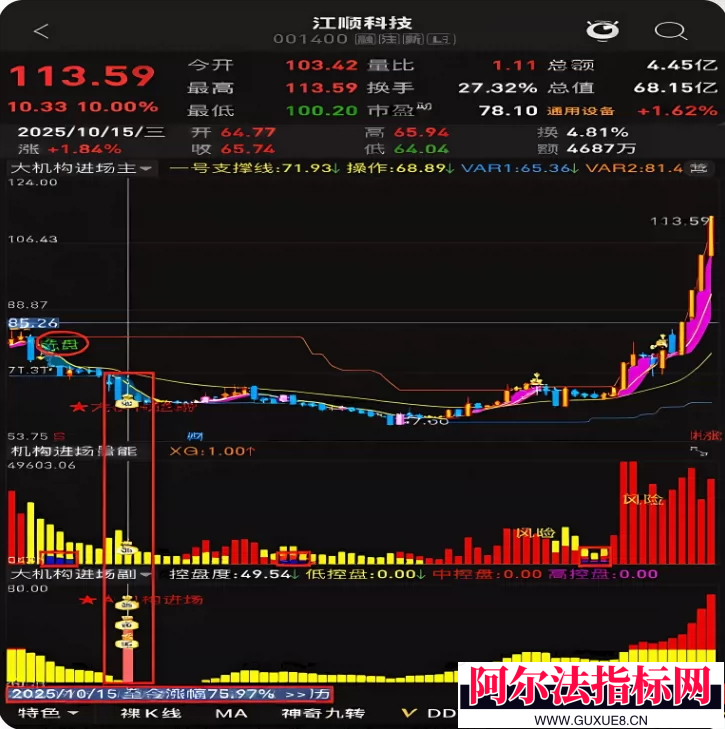
Task: Open indicator settings icon beside VAR2
Action: pos(699,168)
